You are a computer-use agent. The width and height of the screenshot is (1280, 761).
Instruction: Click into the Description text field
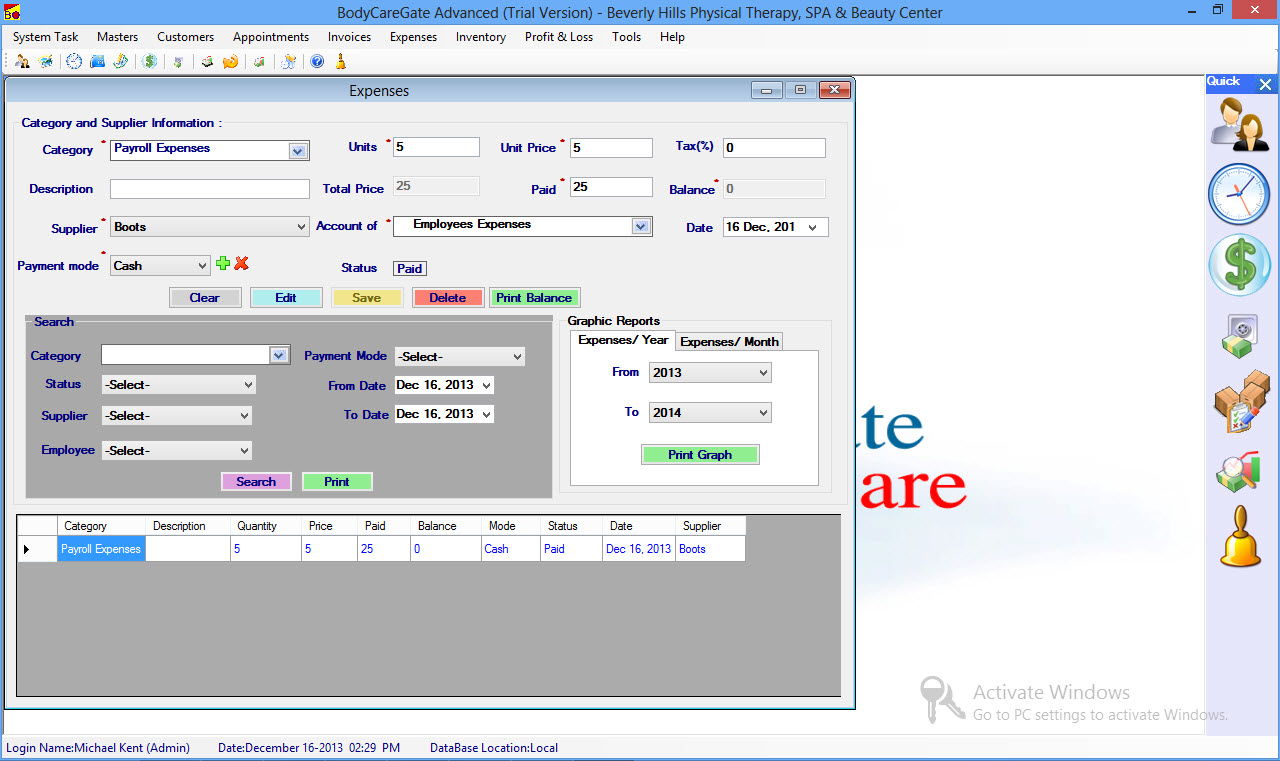pos(210,189)
